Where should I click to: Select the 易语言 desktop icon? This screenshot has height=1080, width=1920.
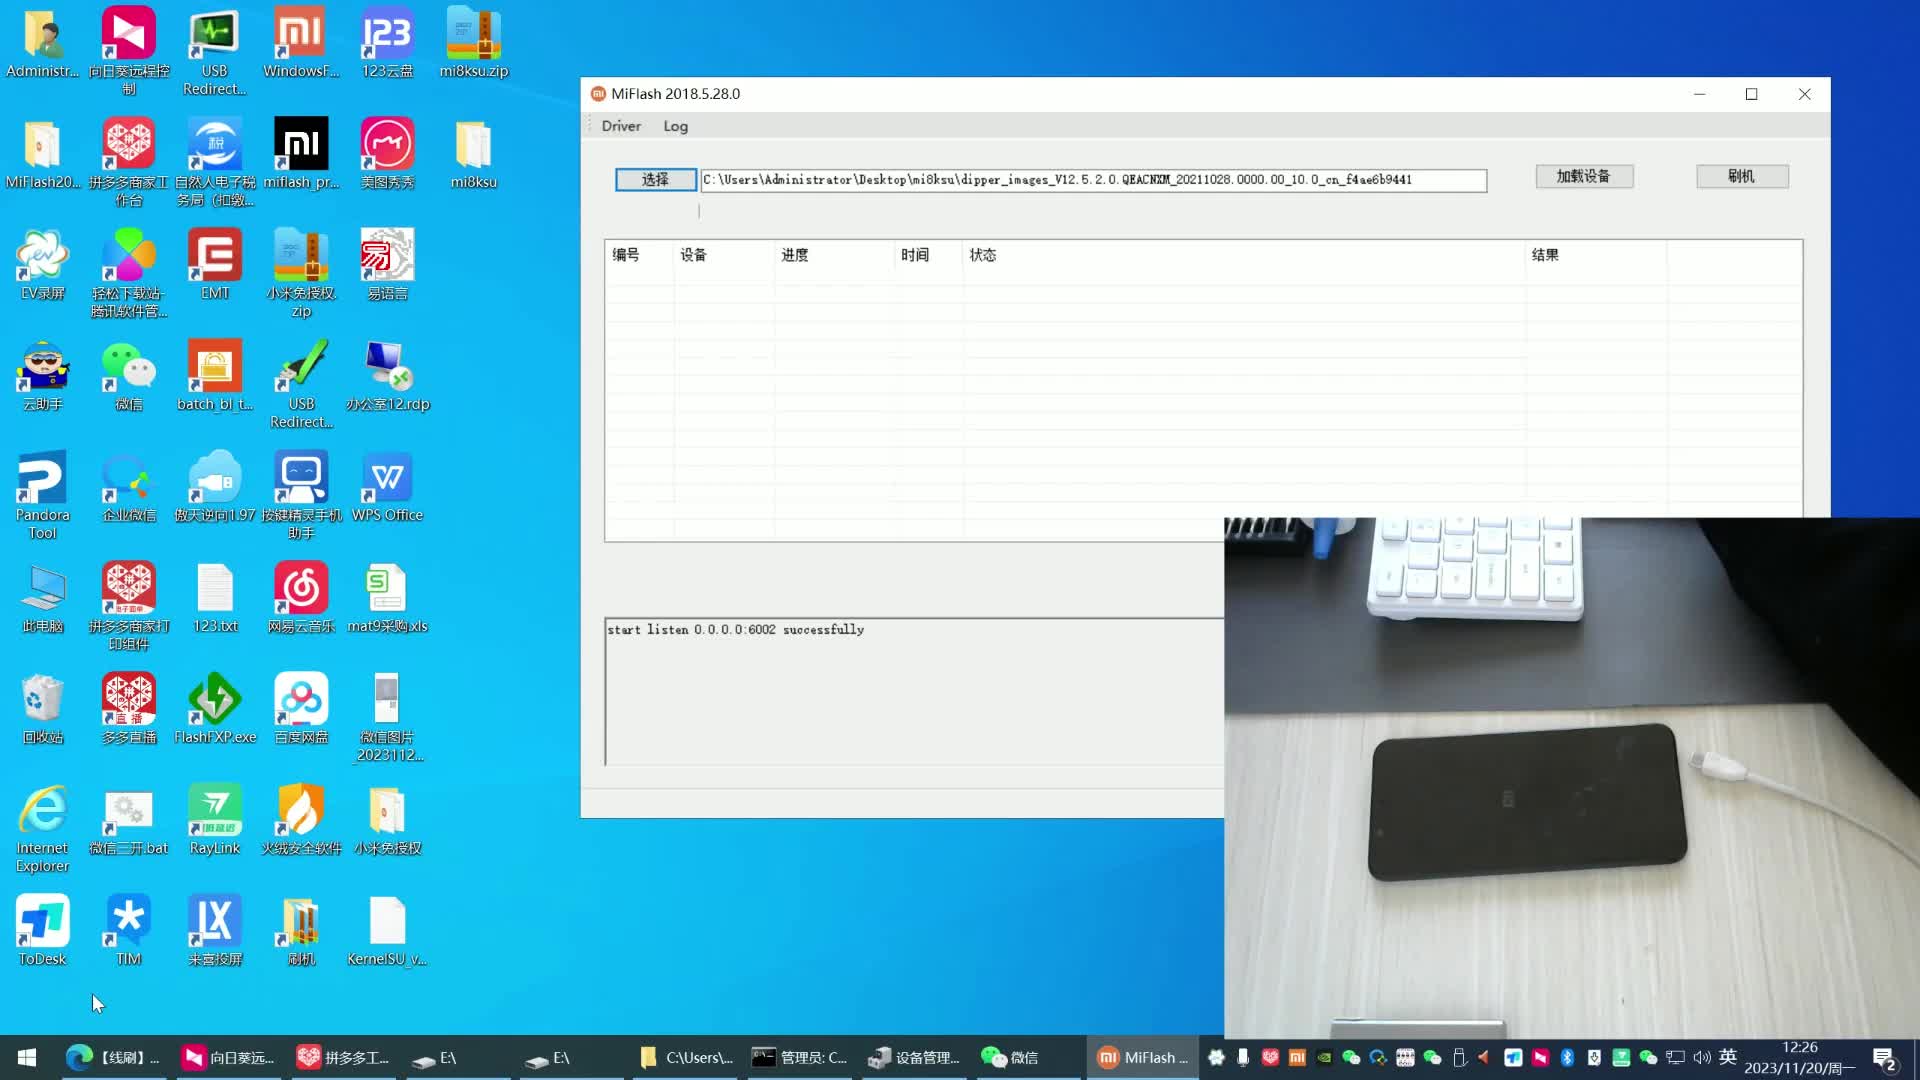[x=387, y=265]
